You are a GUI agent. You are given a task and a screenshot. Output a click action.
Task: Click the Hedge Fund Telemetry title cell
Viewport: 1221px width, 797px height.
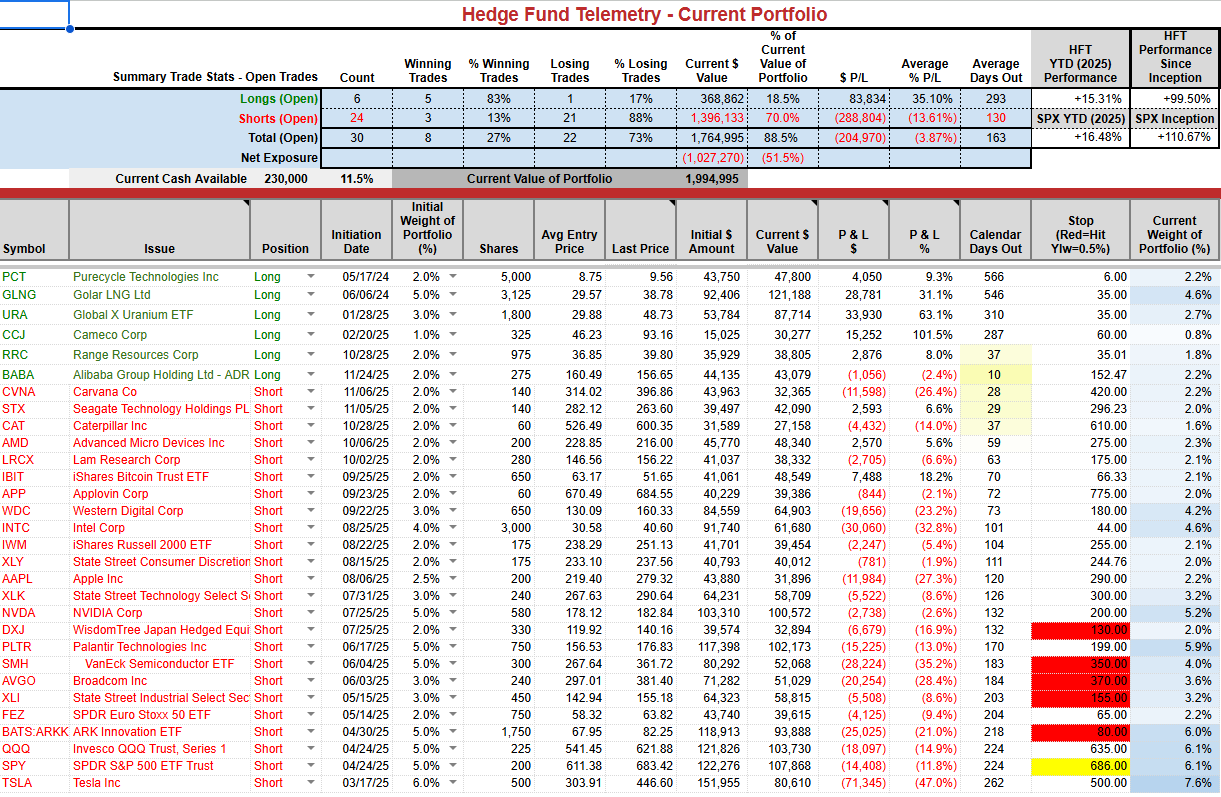click(644, 14)
